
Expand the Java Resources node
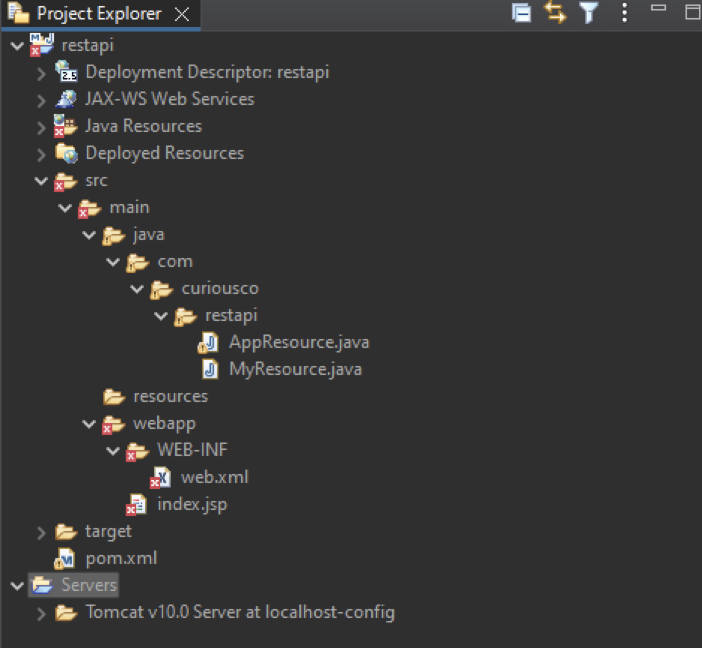point(41,127)
